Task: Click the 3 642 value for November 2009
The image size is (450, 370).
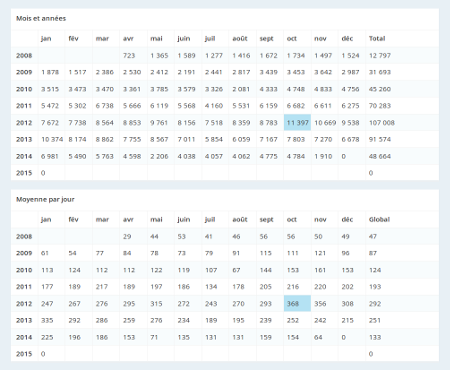Action: tap(323, 72)
